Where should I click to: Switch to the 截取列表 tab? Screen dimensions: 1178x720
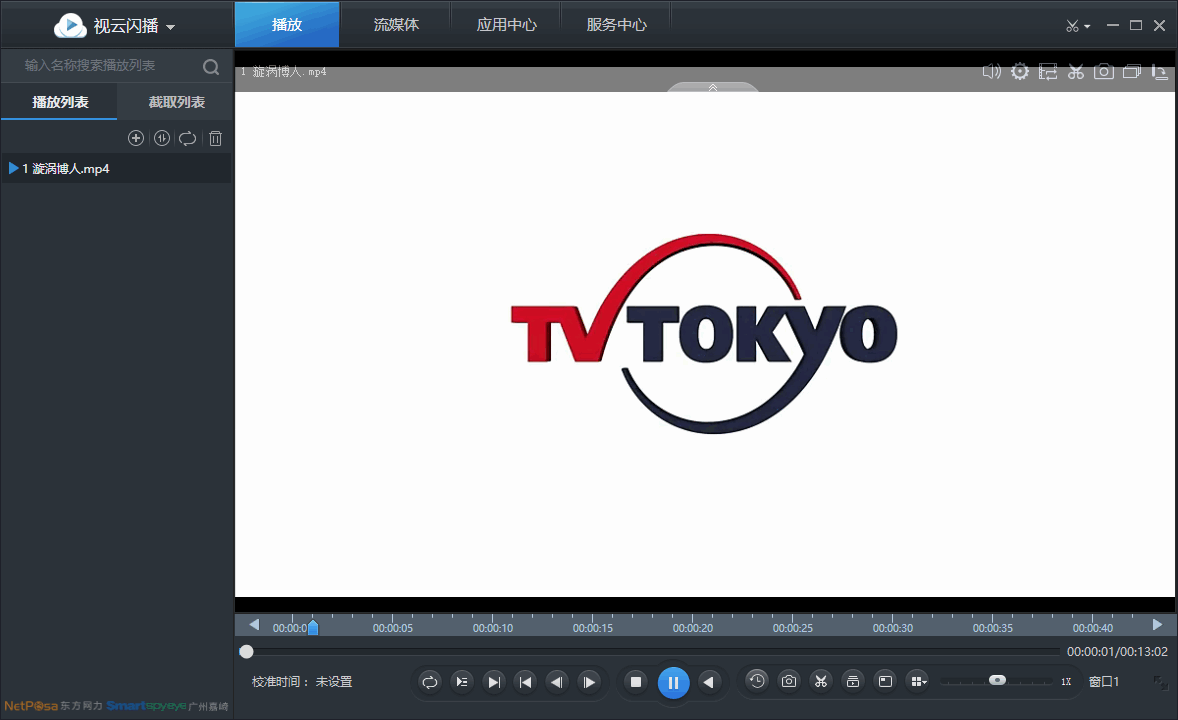point(176,102)
